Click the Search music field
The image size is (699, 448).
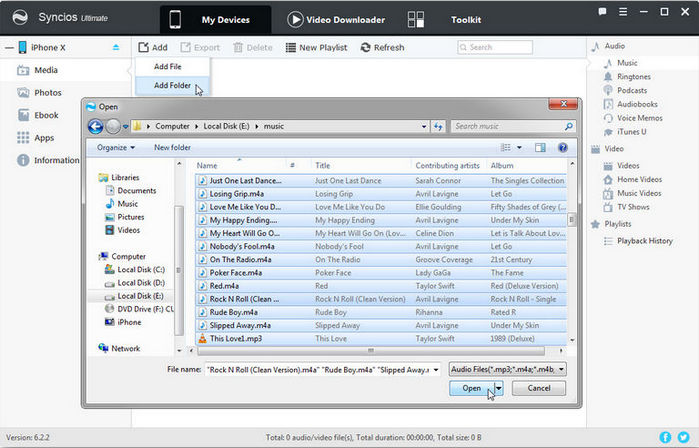point(514,127)
